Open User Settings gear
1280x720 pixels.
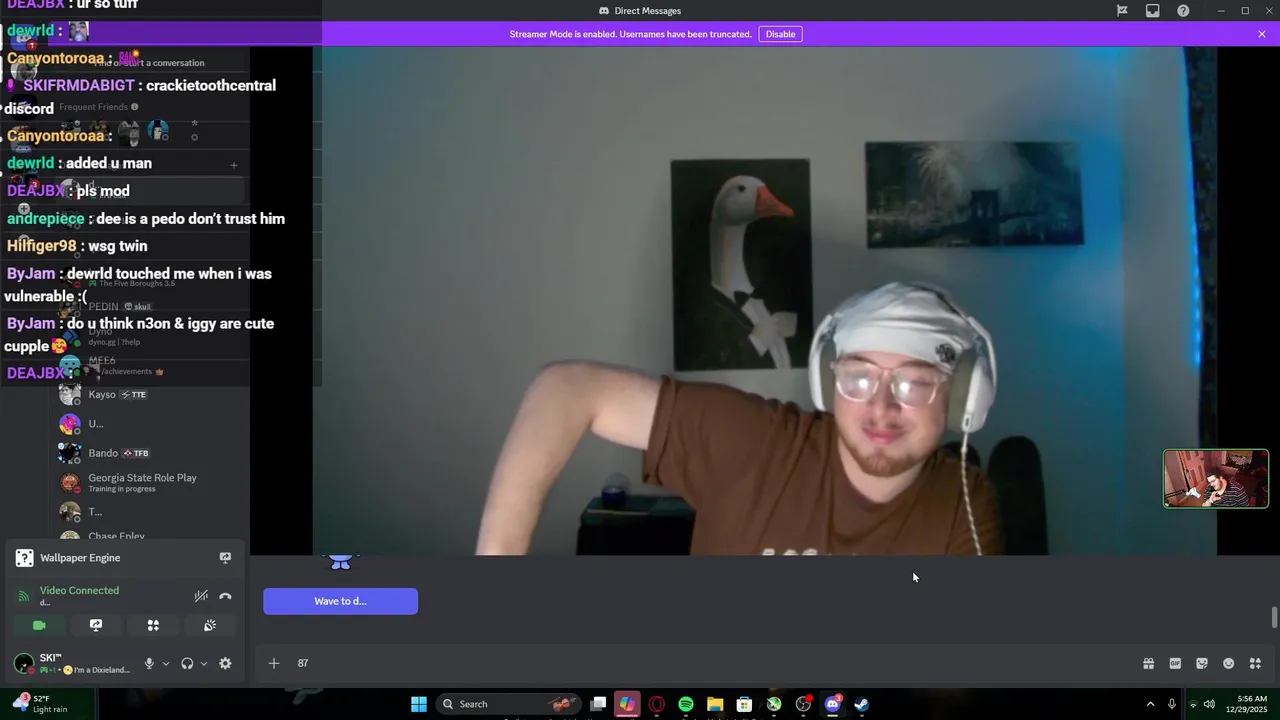click(x=225, y=663)
